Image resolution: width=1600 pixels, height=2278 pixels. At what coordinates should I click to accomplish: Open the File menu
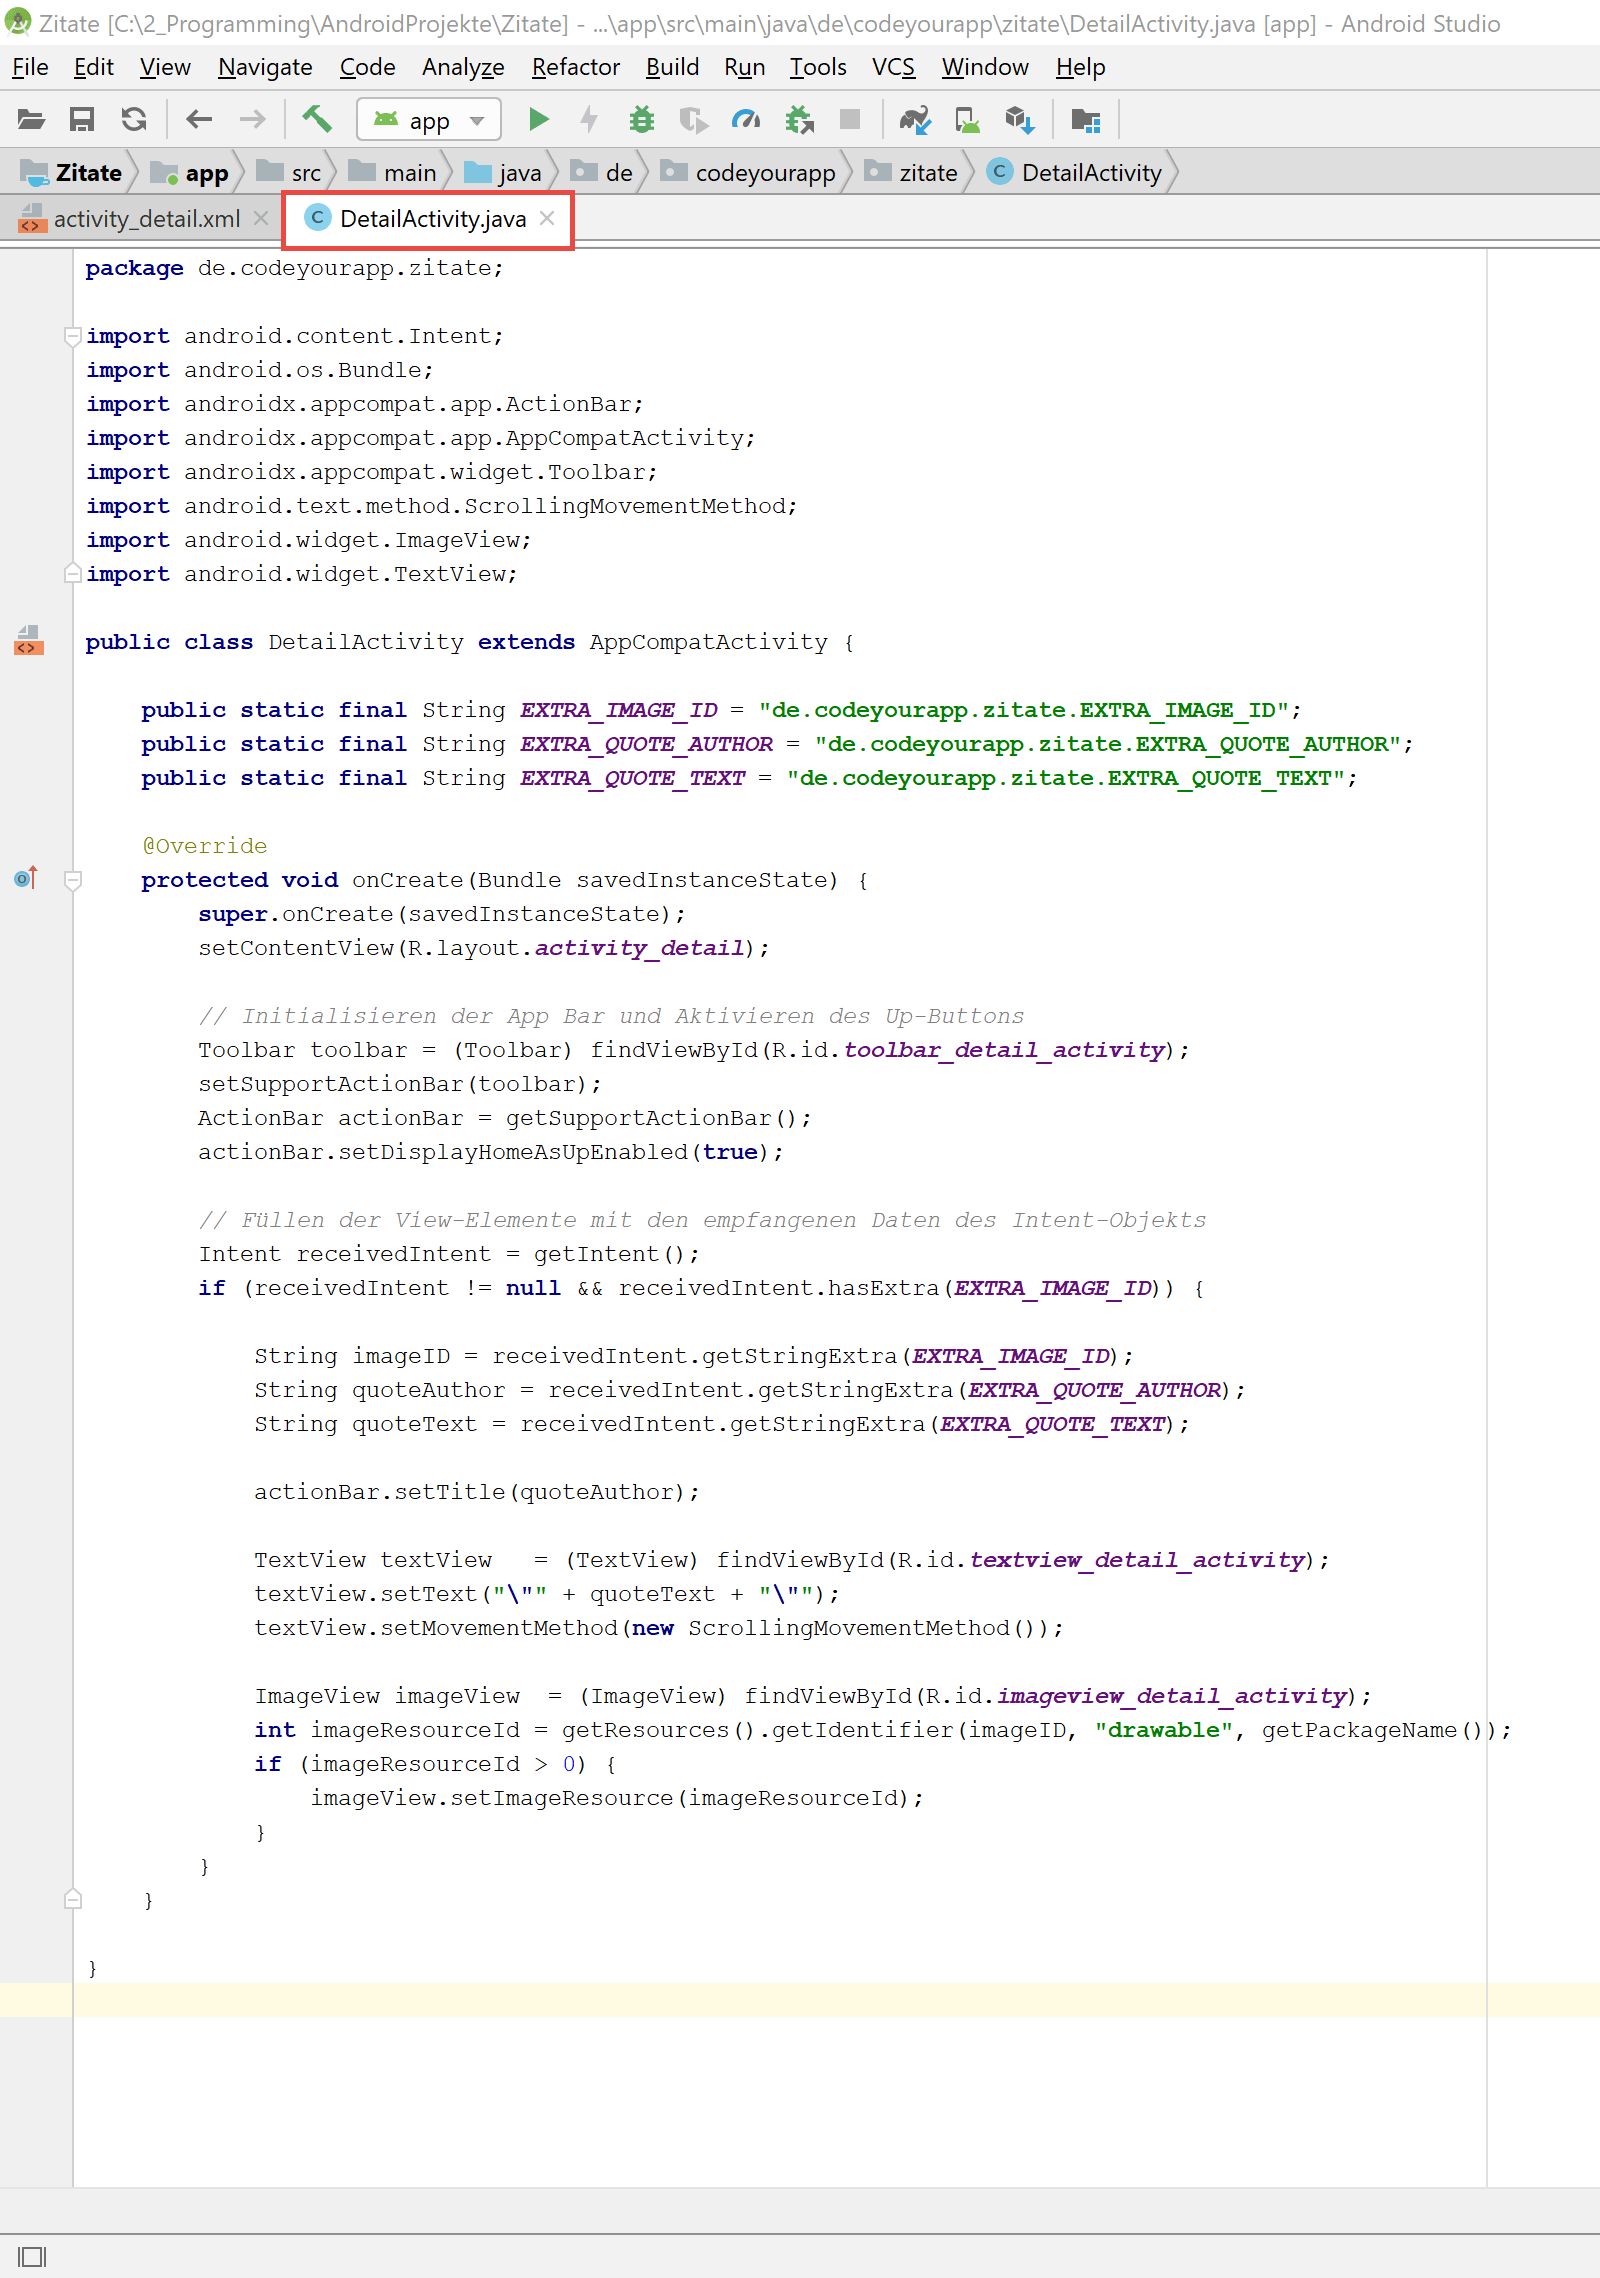[x=30, y=67]
